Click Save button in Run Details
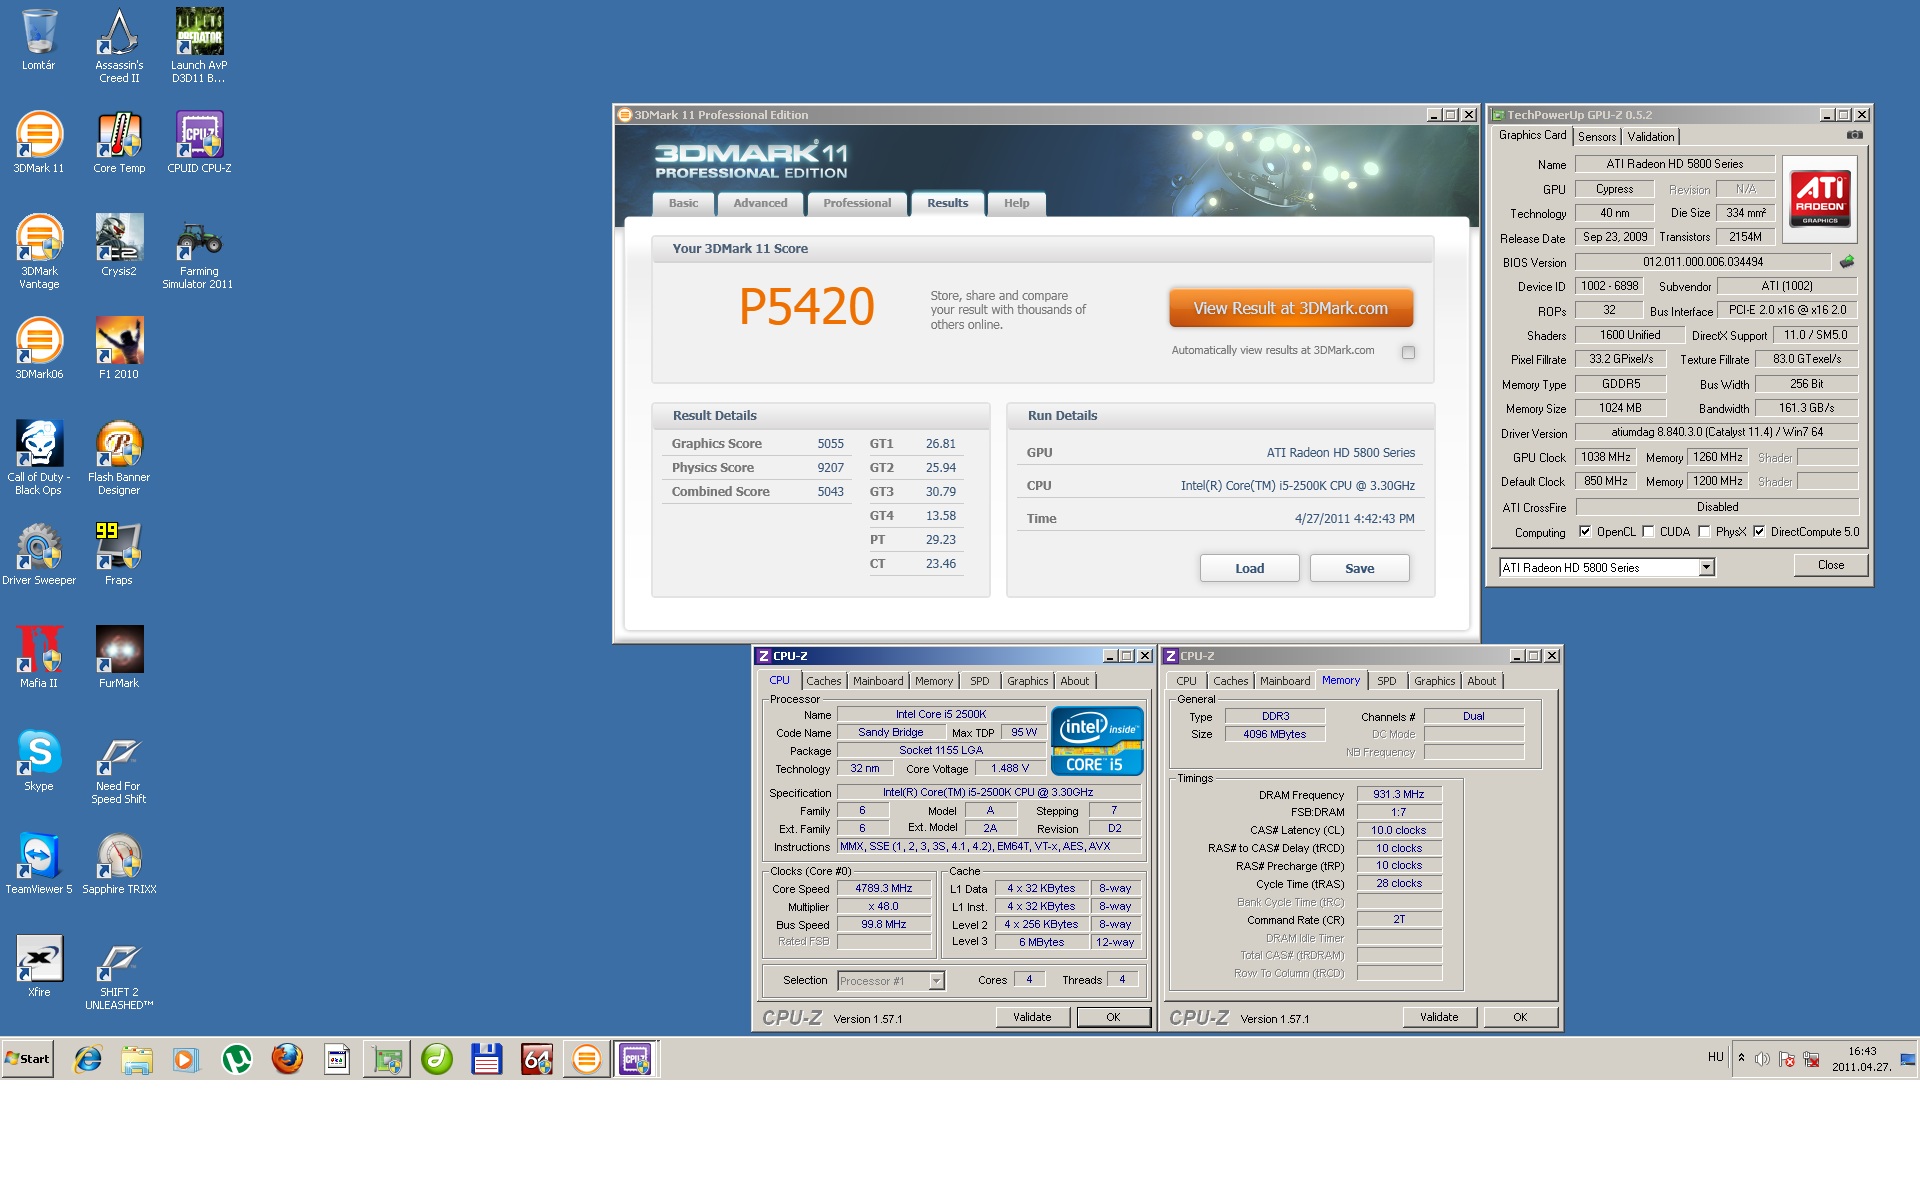The width and height of the screenshot is (1920, 1200). (x=1360, y=568)
